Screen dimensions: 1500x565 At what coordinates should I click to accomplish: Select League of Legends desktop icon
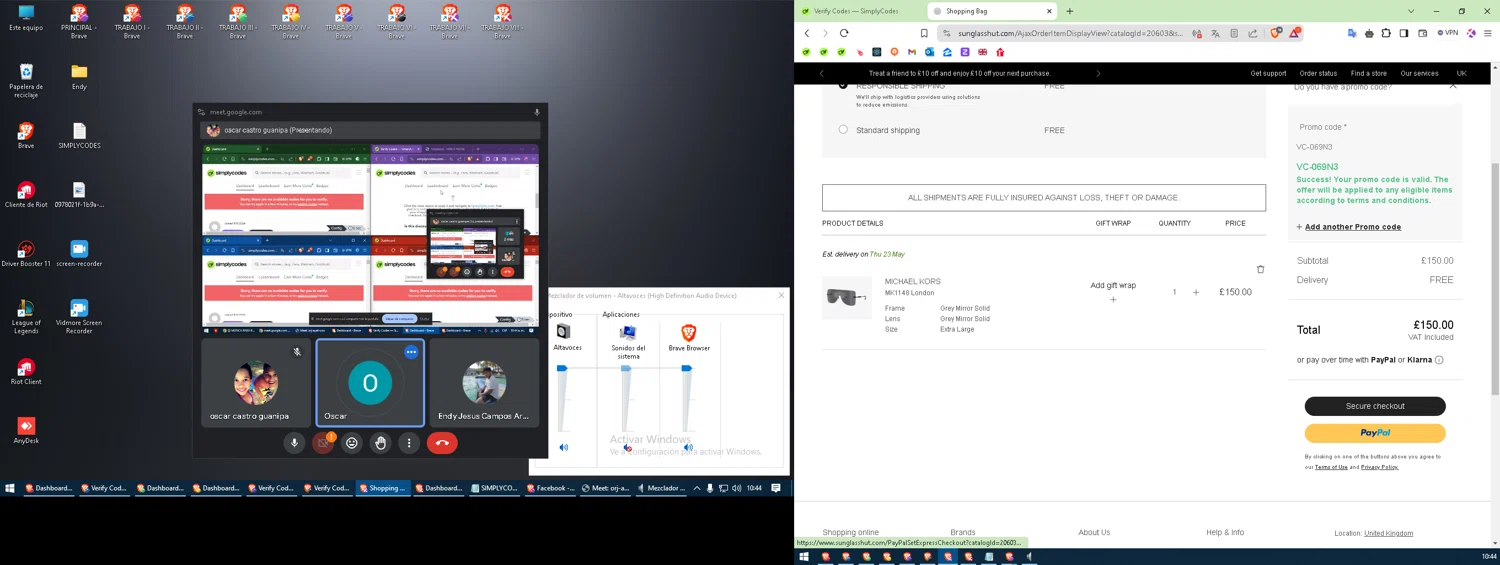tap(26, 316)
